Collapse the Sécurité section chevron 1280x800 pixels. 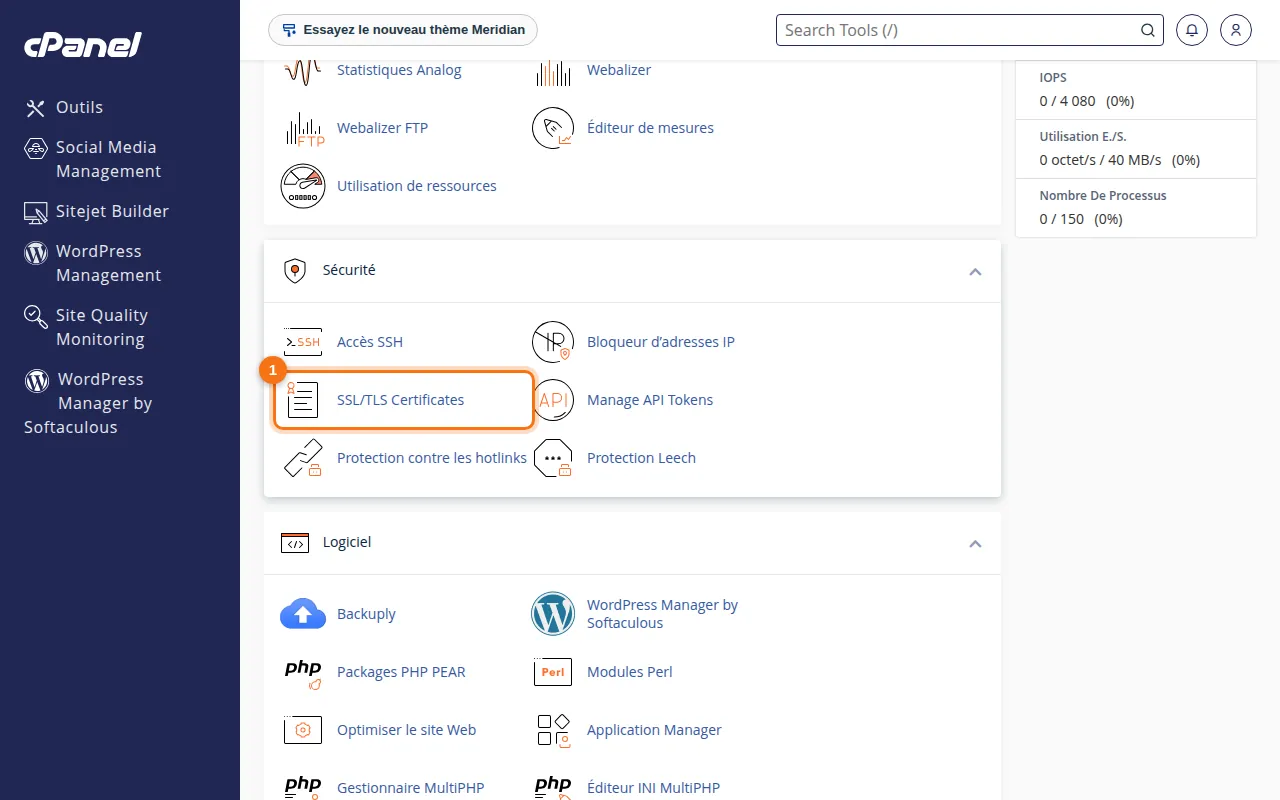(x=975, y=272)
